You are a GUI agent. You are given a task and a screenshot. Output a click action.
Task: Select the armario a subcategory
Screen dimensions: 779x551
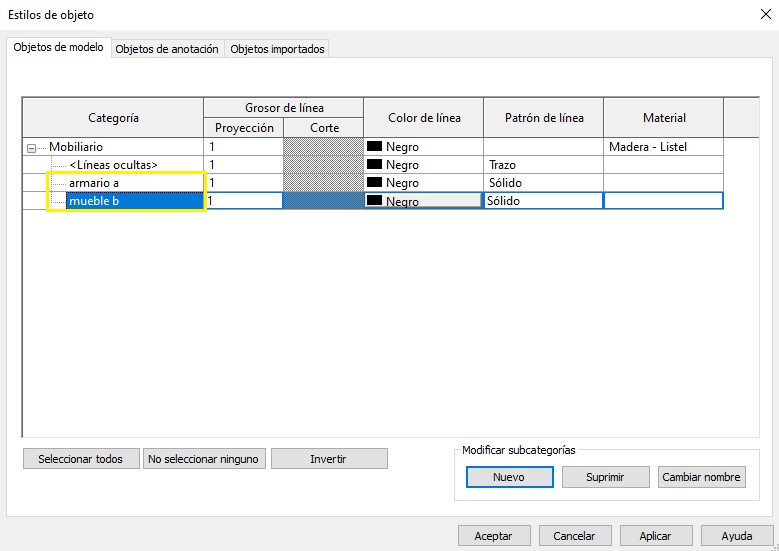[94, 183]
